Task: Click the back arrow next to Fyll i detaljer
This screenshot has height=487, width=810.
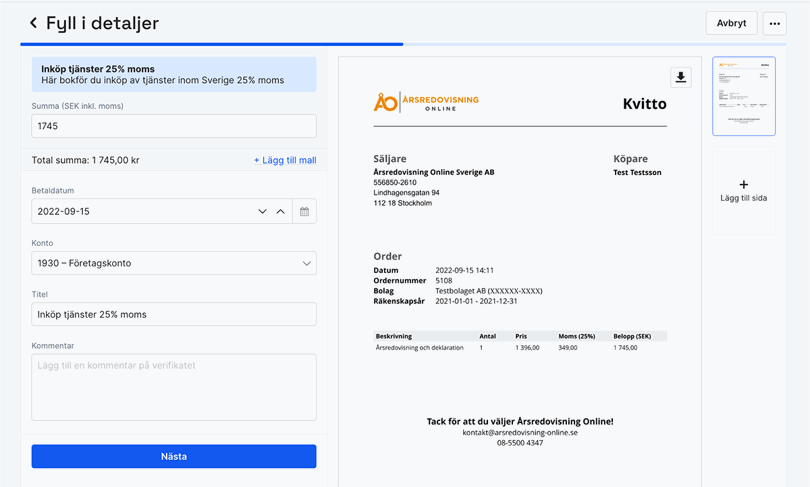Action: (33, 23)
